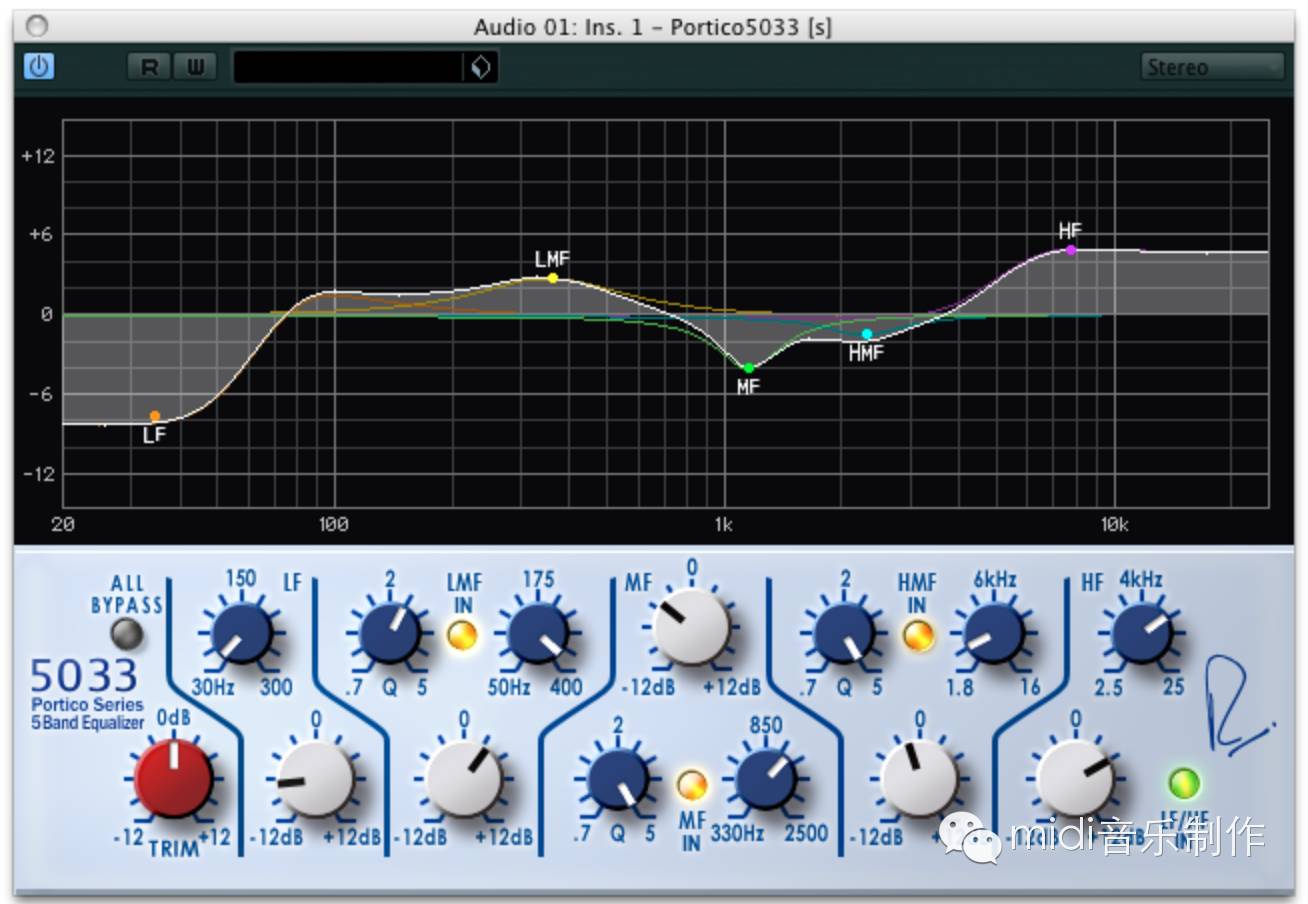Viewport: 1308px width, 904px height.
Task: Toggle the MF IN indicator button
Action: pos(691,785)
